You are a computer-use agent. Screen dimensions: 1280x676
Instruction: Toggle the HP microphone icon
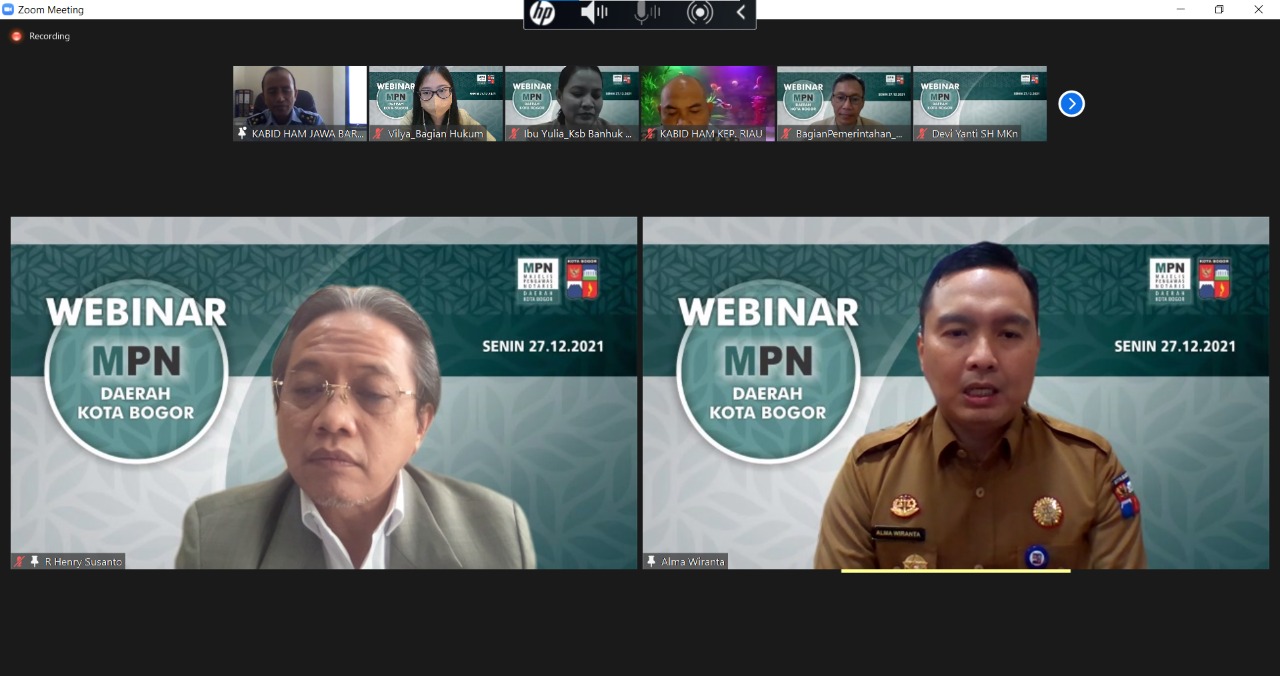(x=647, y=13)
